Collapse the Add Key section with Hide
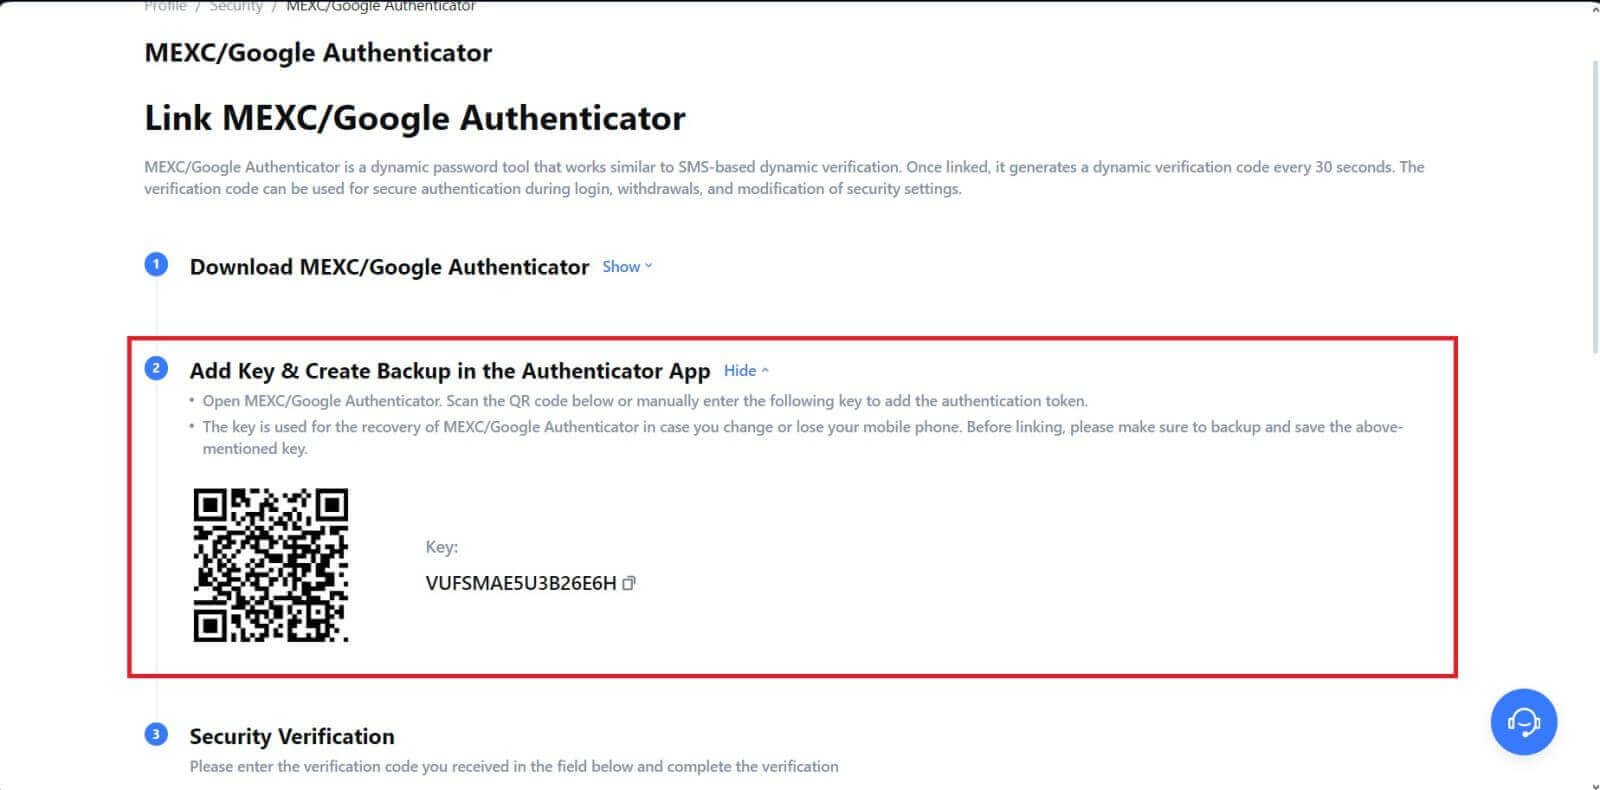 click(x=745, y=371)
